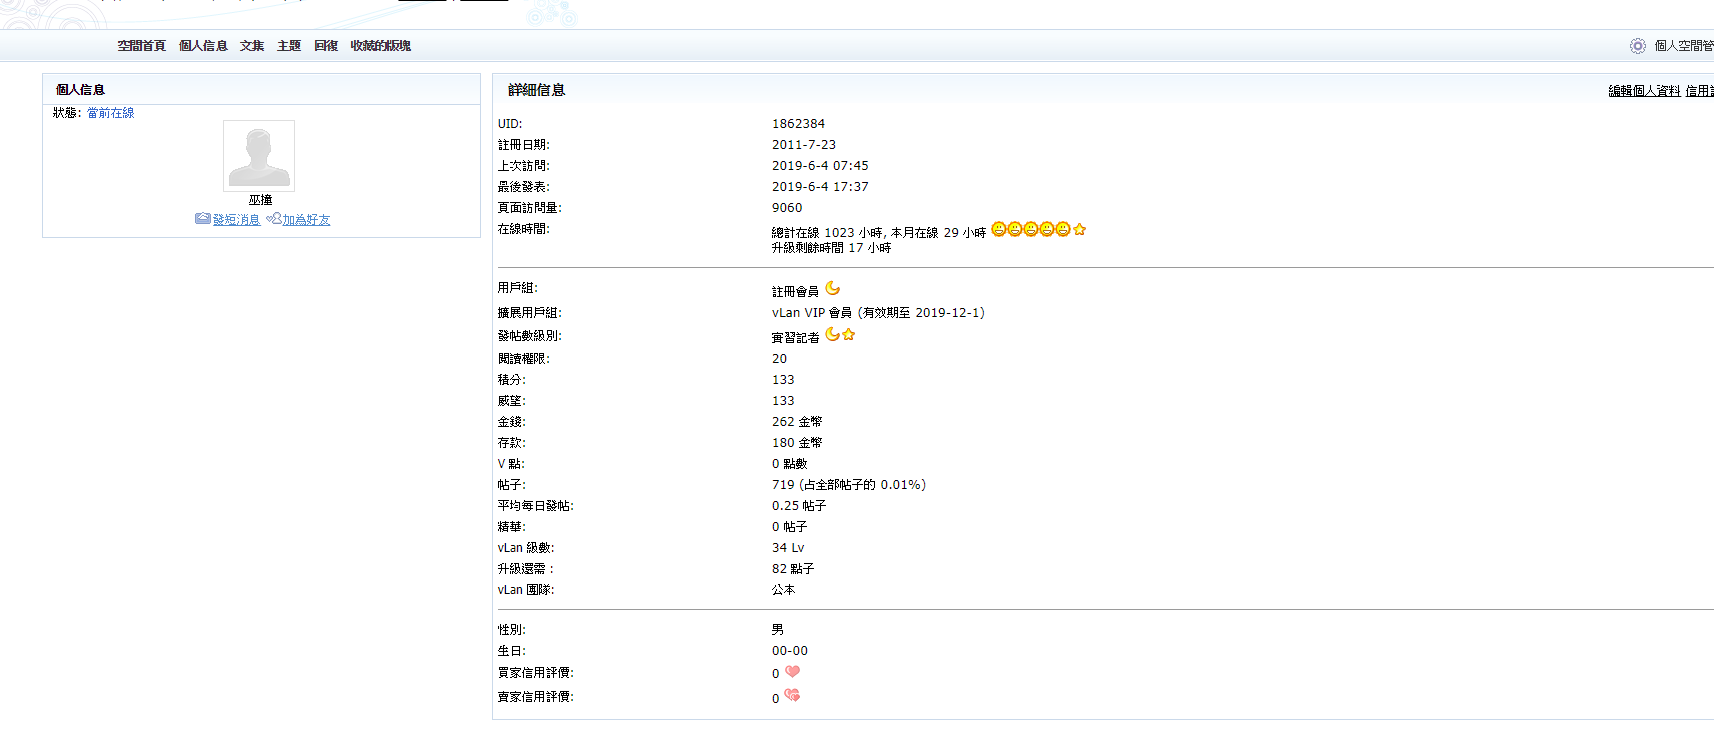This screenshot has height=729, width=1714.
Task: Click the user avatar picture
Action: (x=259, y=156)
